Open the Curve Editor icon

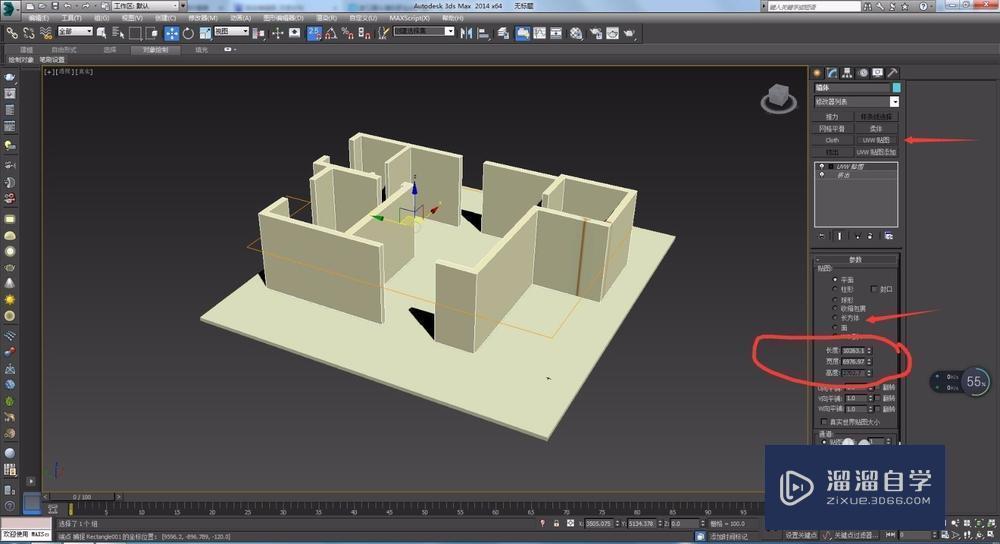(x=540, y=33)
